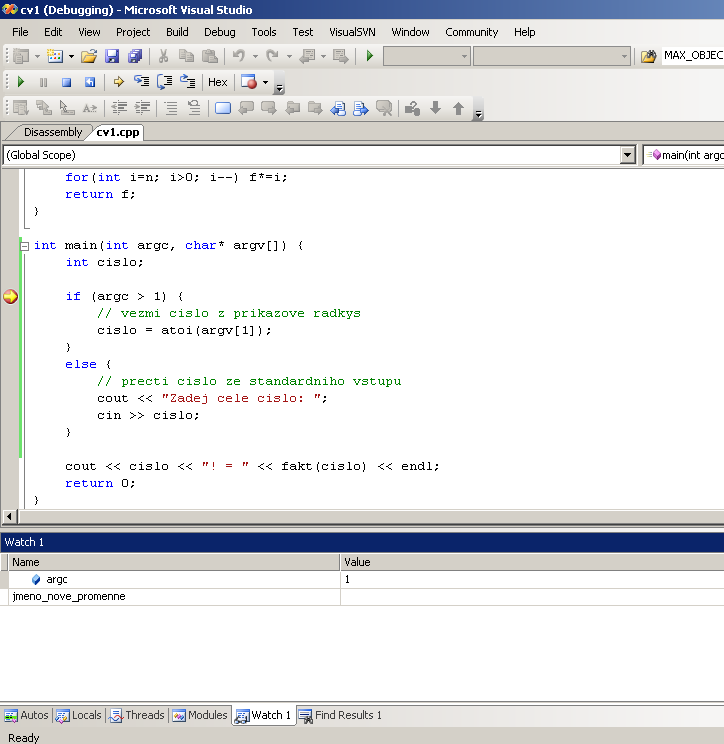Select the argc row in Watch 1
Screen dimensions: 724x744
362,579
